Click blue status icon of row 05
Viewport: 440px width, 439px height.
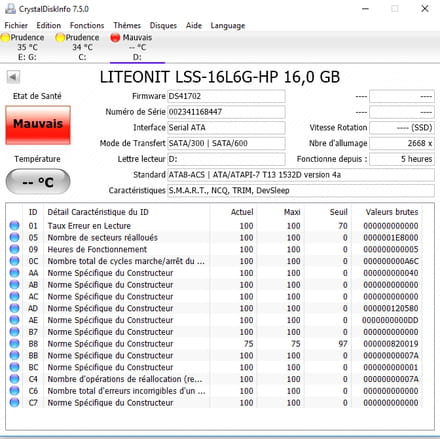[14, 237]
